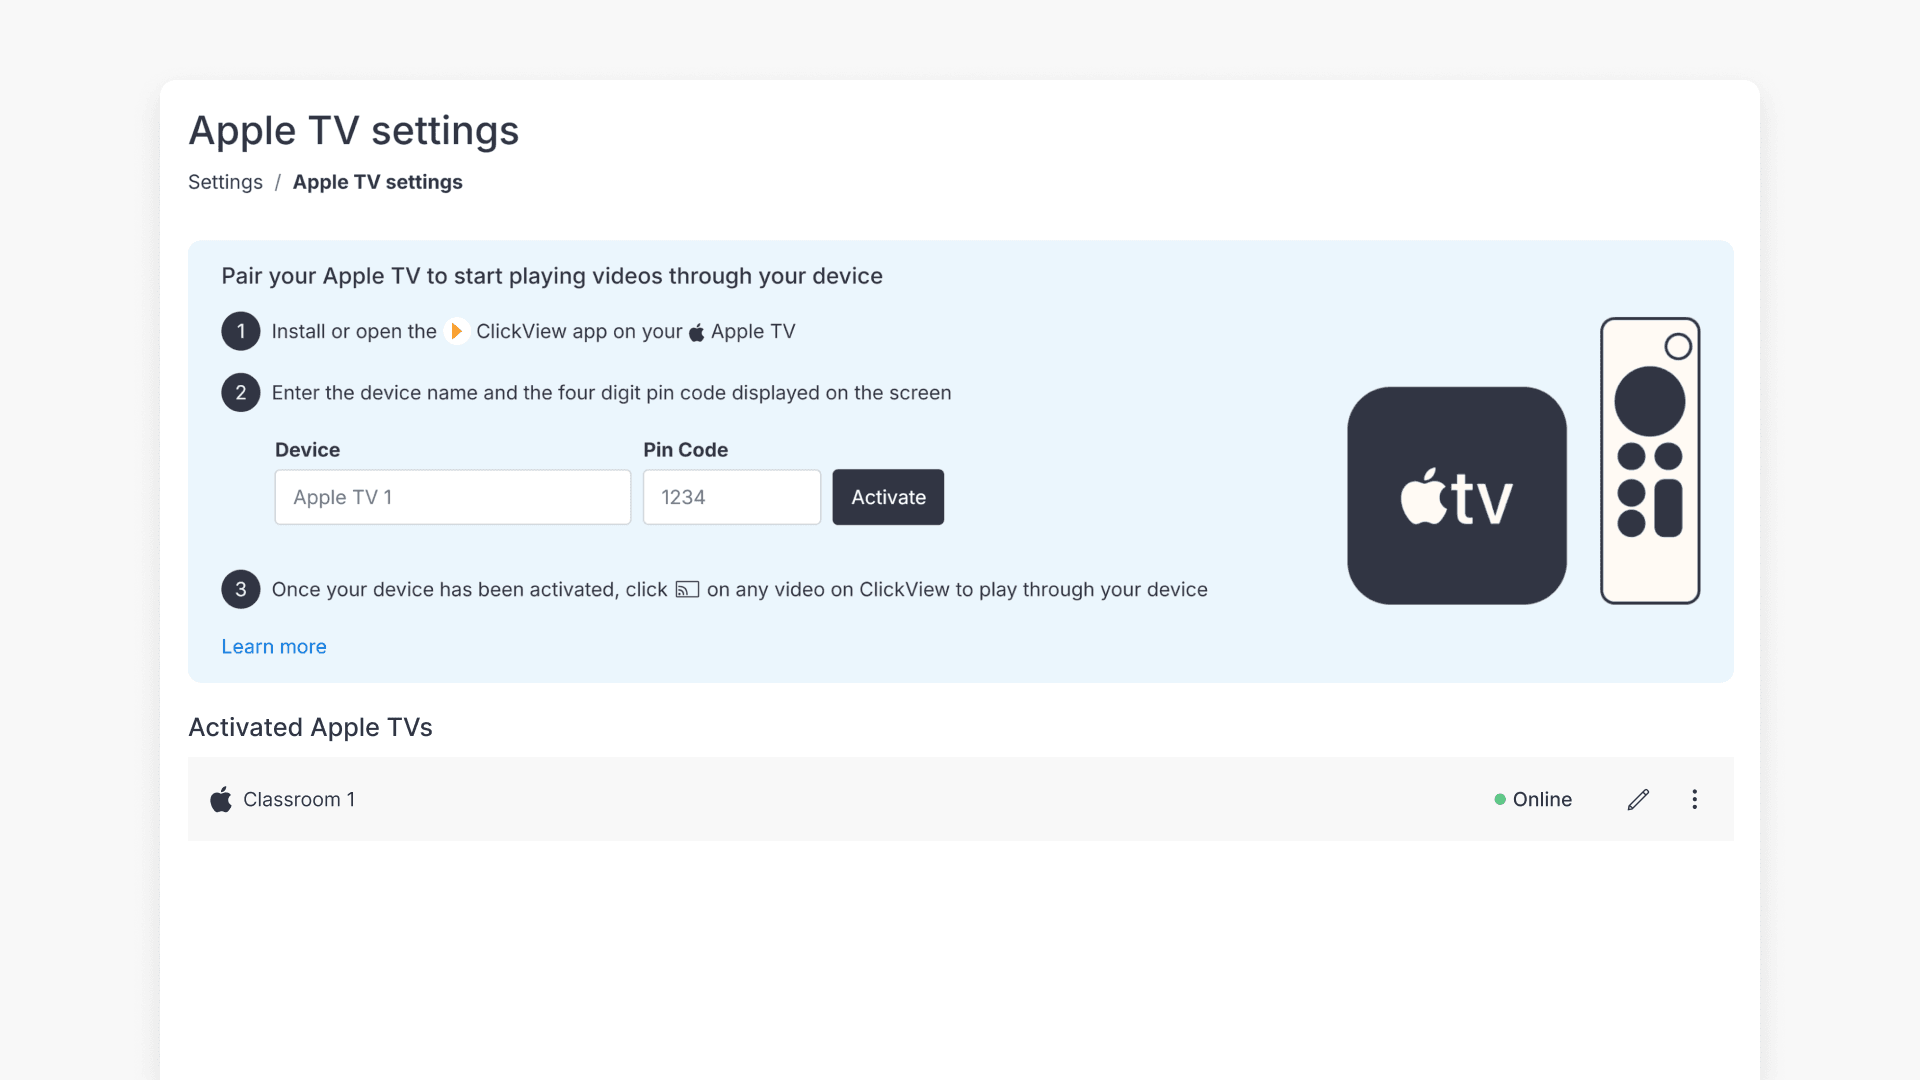Click the Apple icon beside Classroom 1
The image size is (1920, 1080).
click(220, 799)
